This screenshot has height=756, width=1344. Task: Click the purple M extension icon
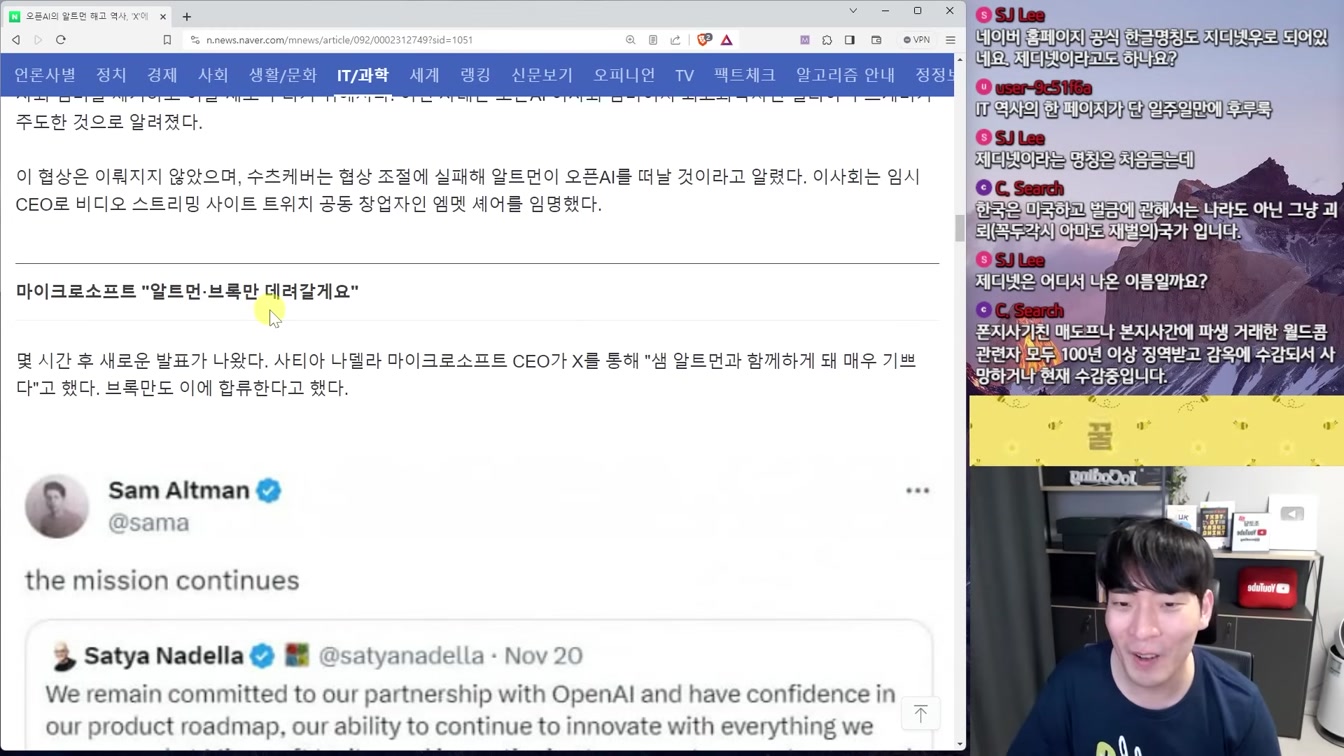pos(805,40)
